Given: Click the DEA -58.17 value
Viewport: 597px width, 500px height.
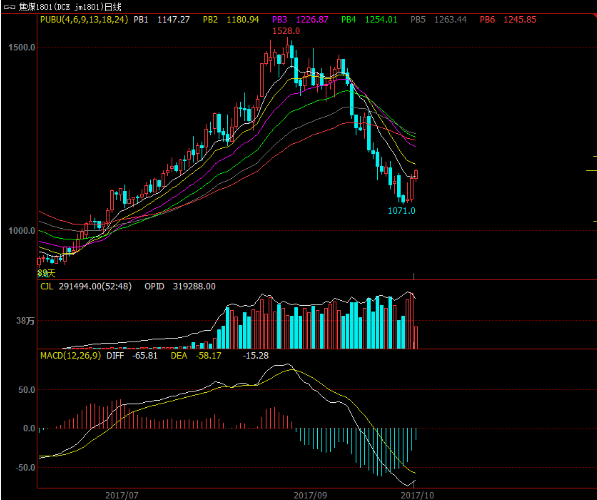Looking at the screenshot, I should tap(196, 356).
